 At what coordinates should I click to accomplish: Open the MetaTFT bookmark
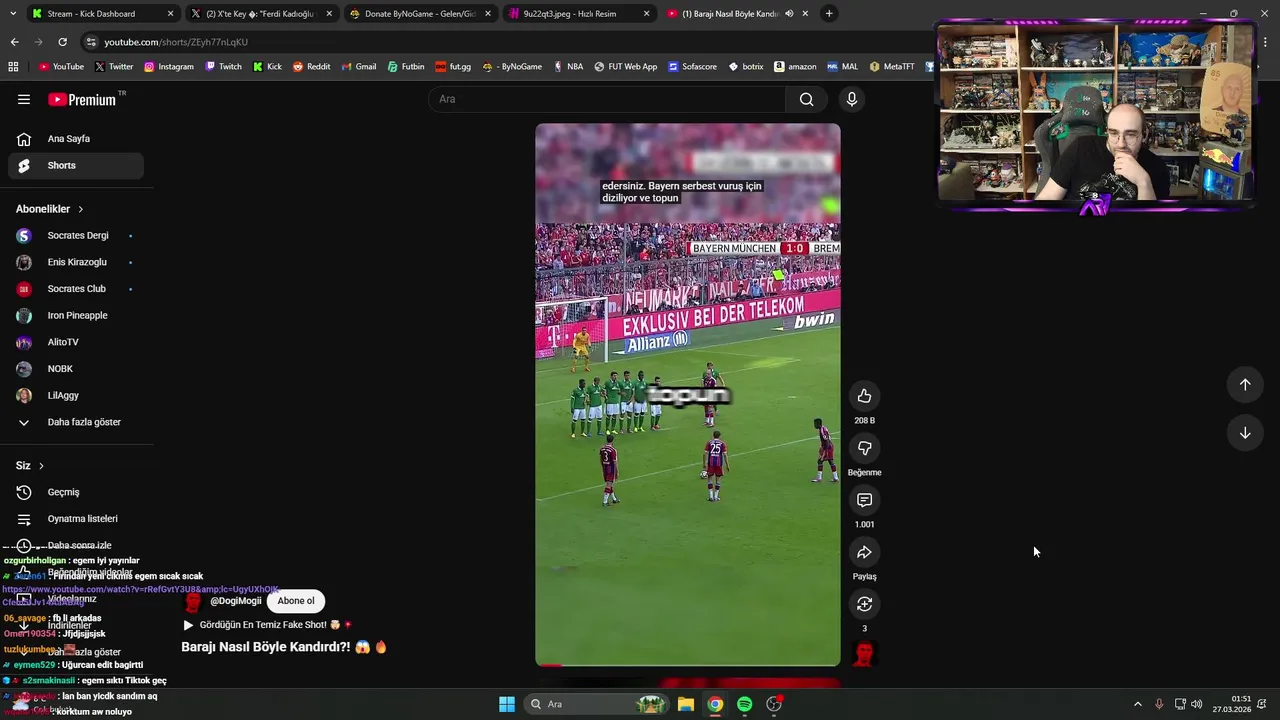point(892,66)
